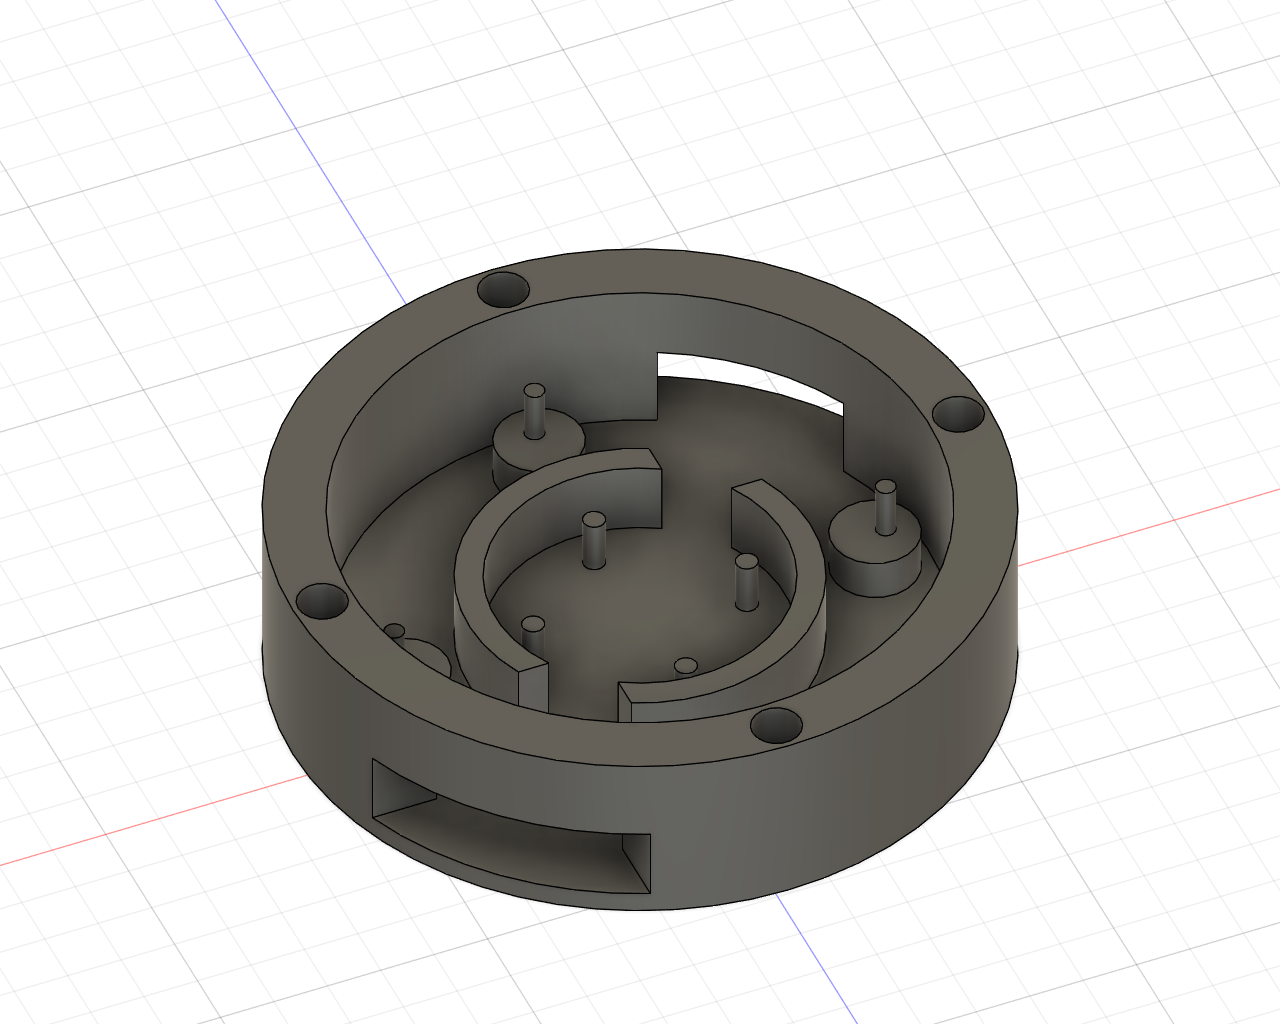Click the pin on the upper-left boss

coord(532,412)
